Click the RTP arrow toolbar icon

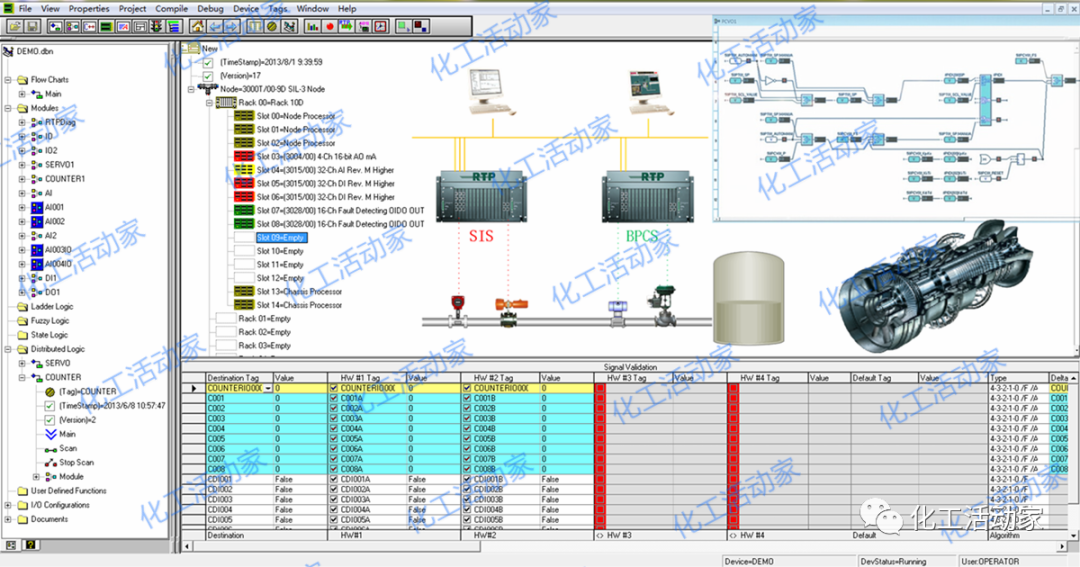pyautogui.click(x=346, y=26)
